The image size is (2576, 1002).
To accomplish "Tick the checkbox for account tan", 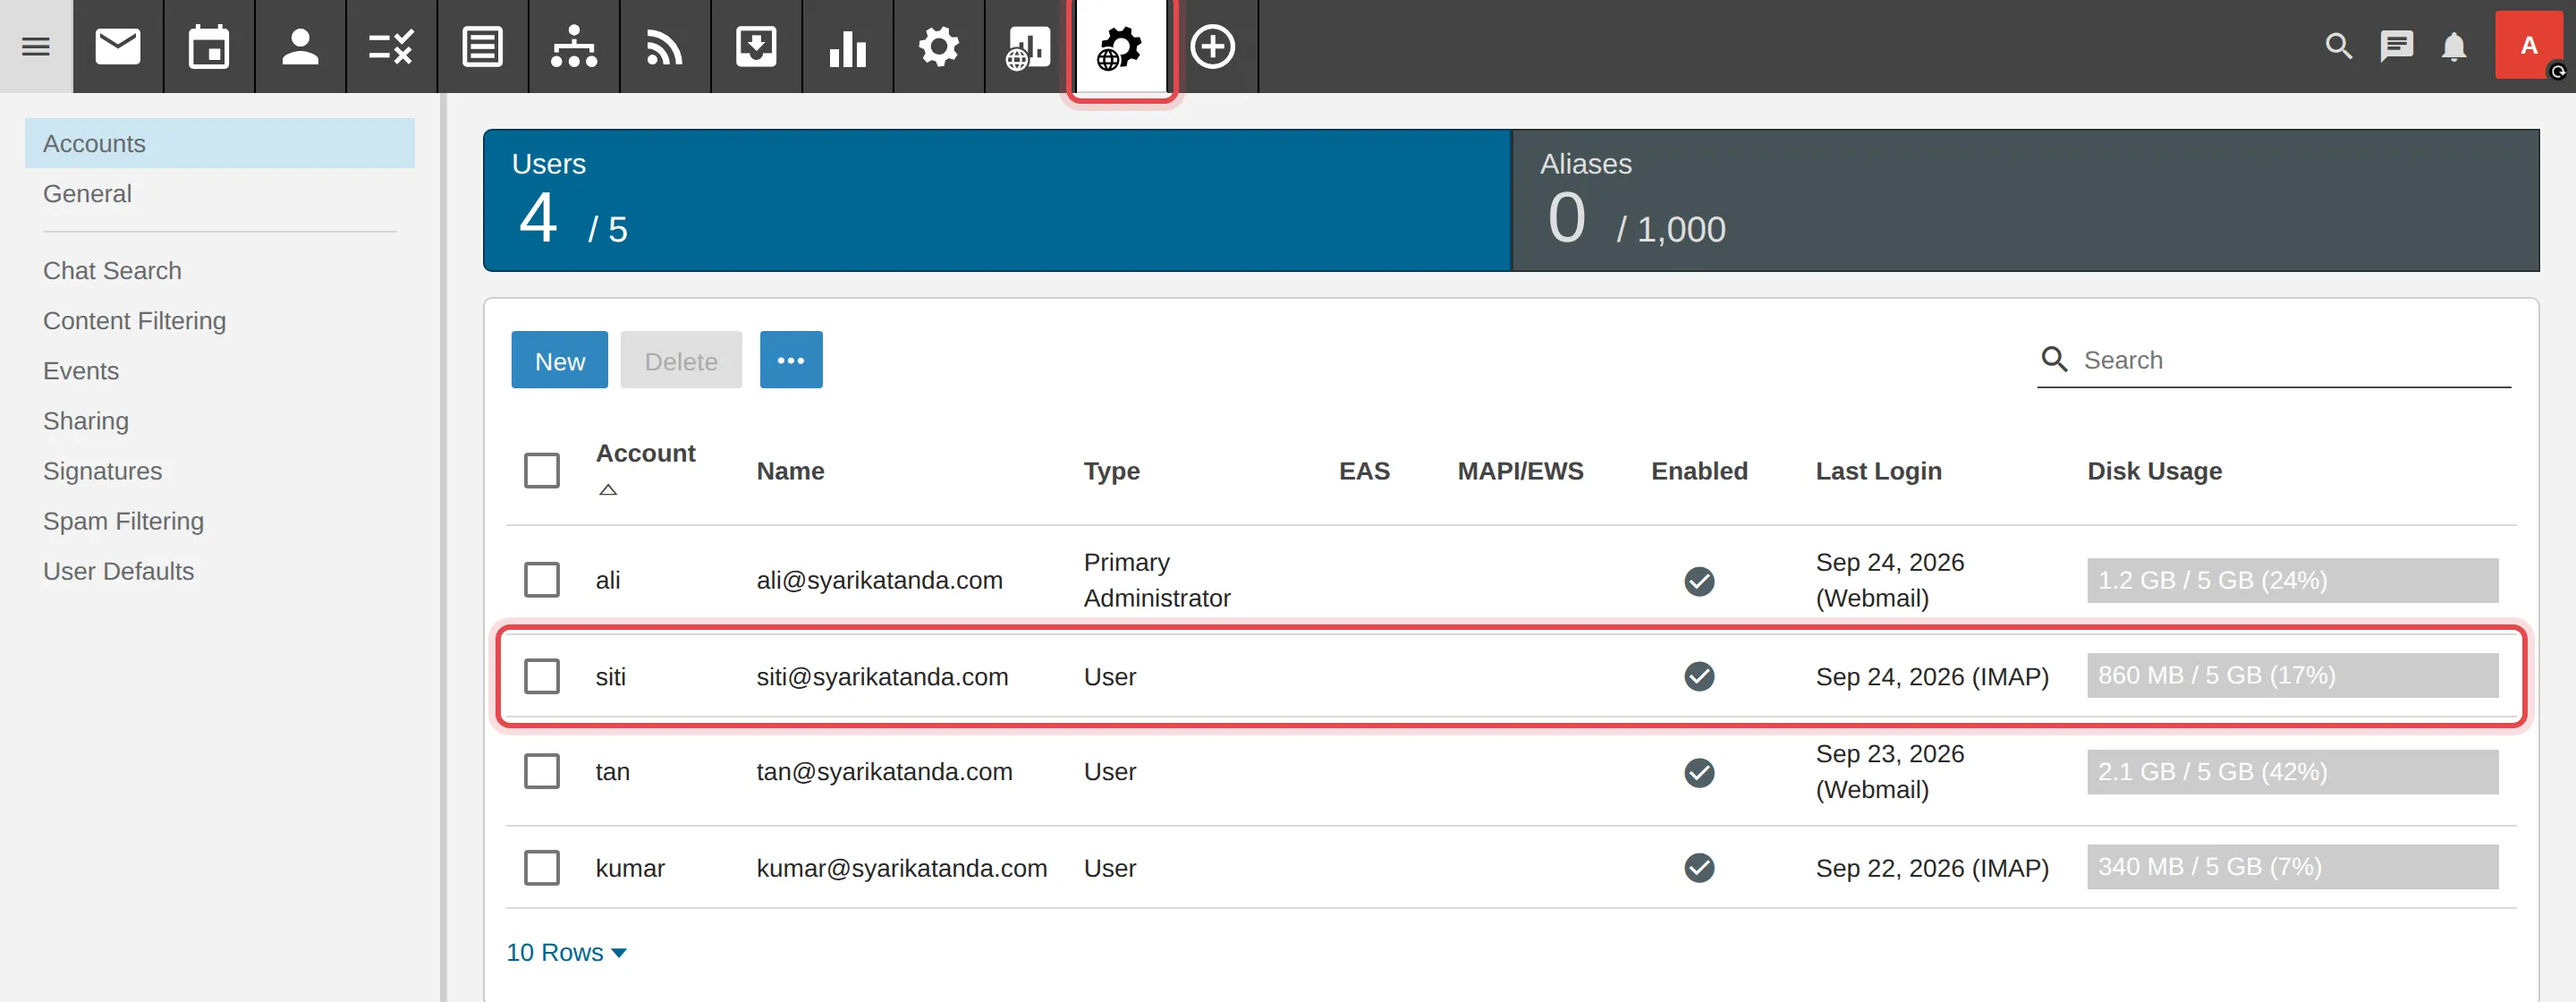I will pyautogui.click(x=542, y=771).
